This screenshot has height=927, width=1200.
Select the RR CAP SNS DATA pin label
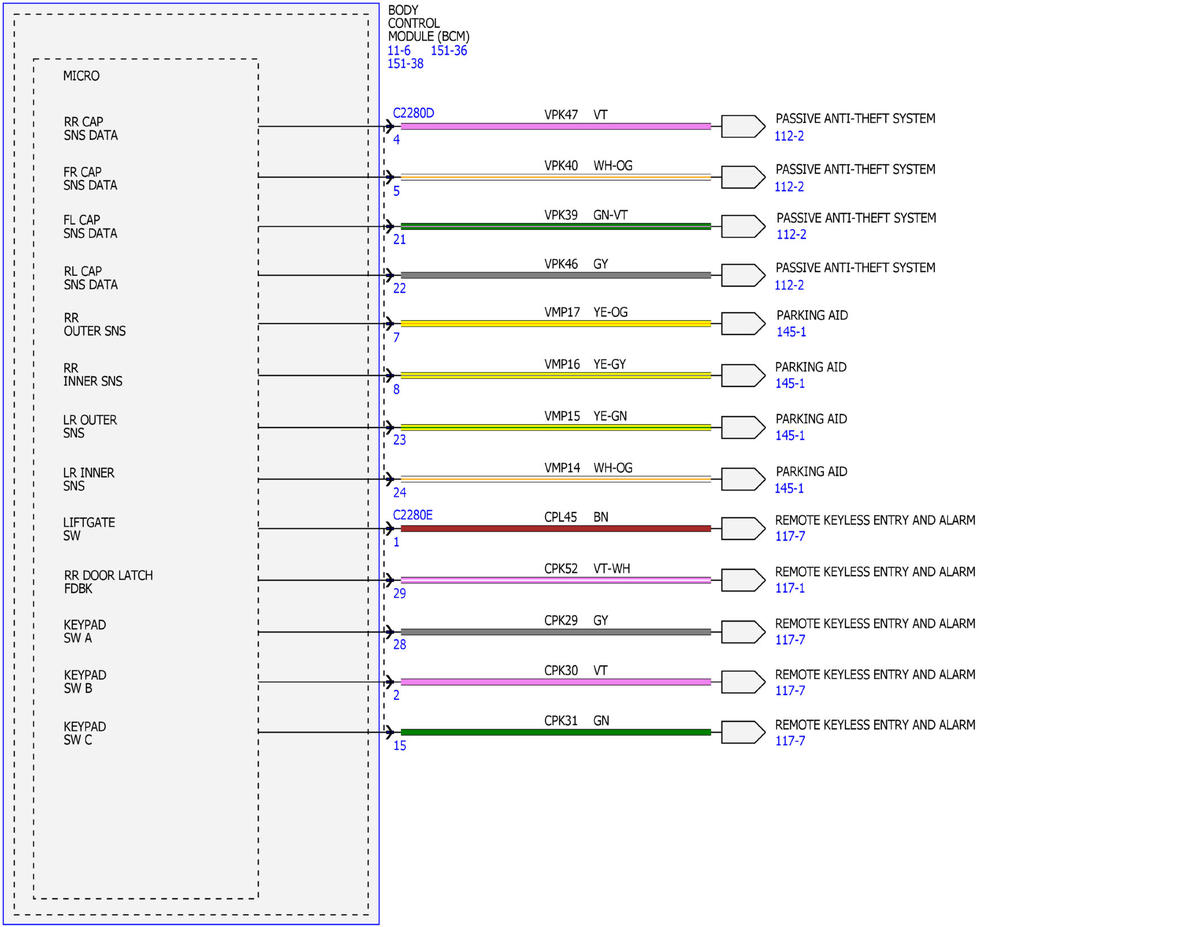[x=90, y=128]
